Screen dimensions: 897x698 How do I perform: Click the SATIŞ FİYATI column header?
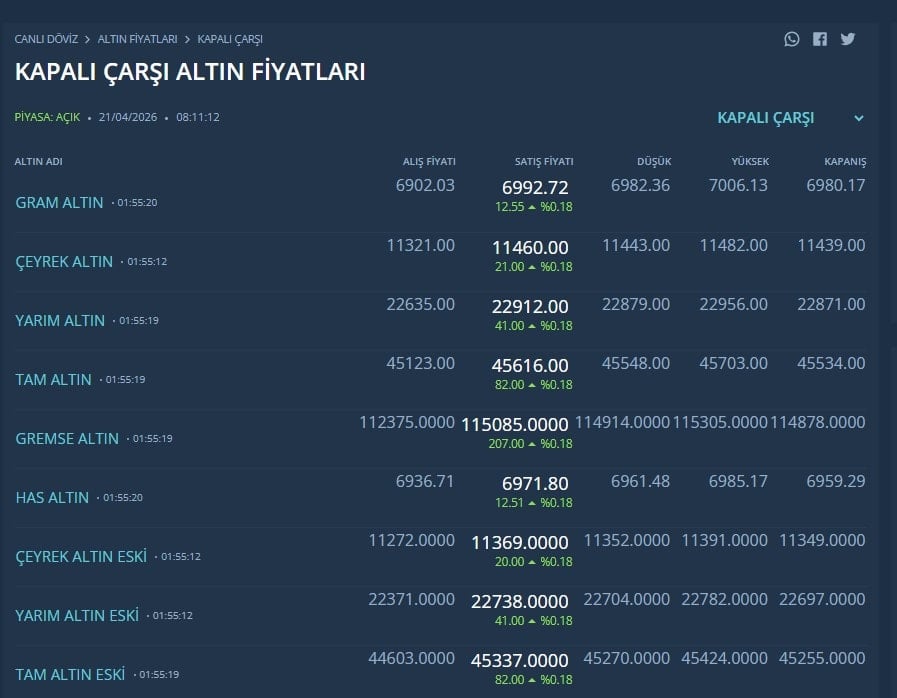544,161
